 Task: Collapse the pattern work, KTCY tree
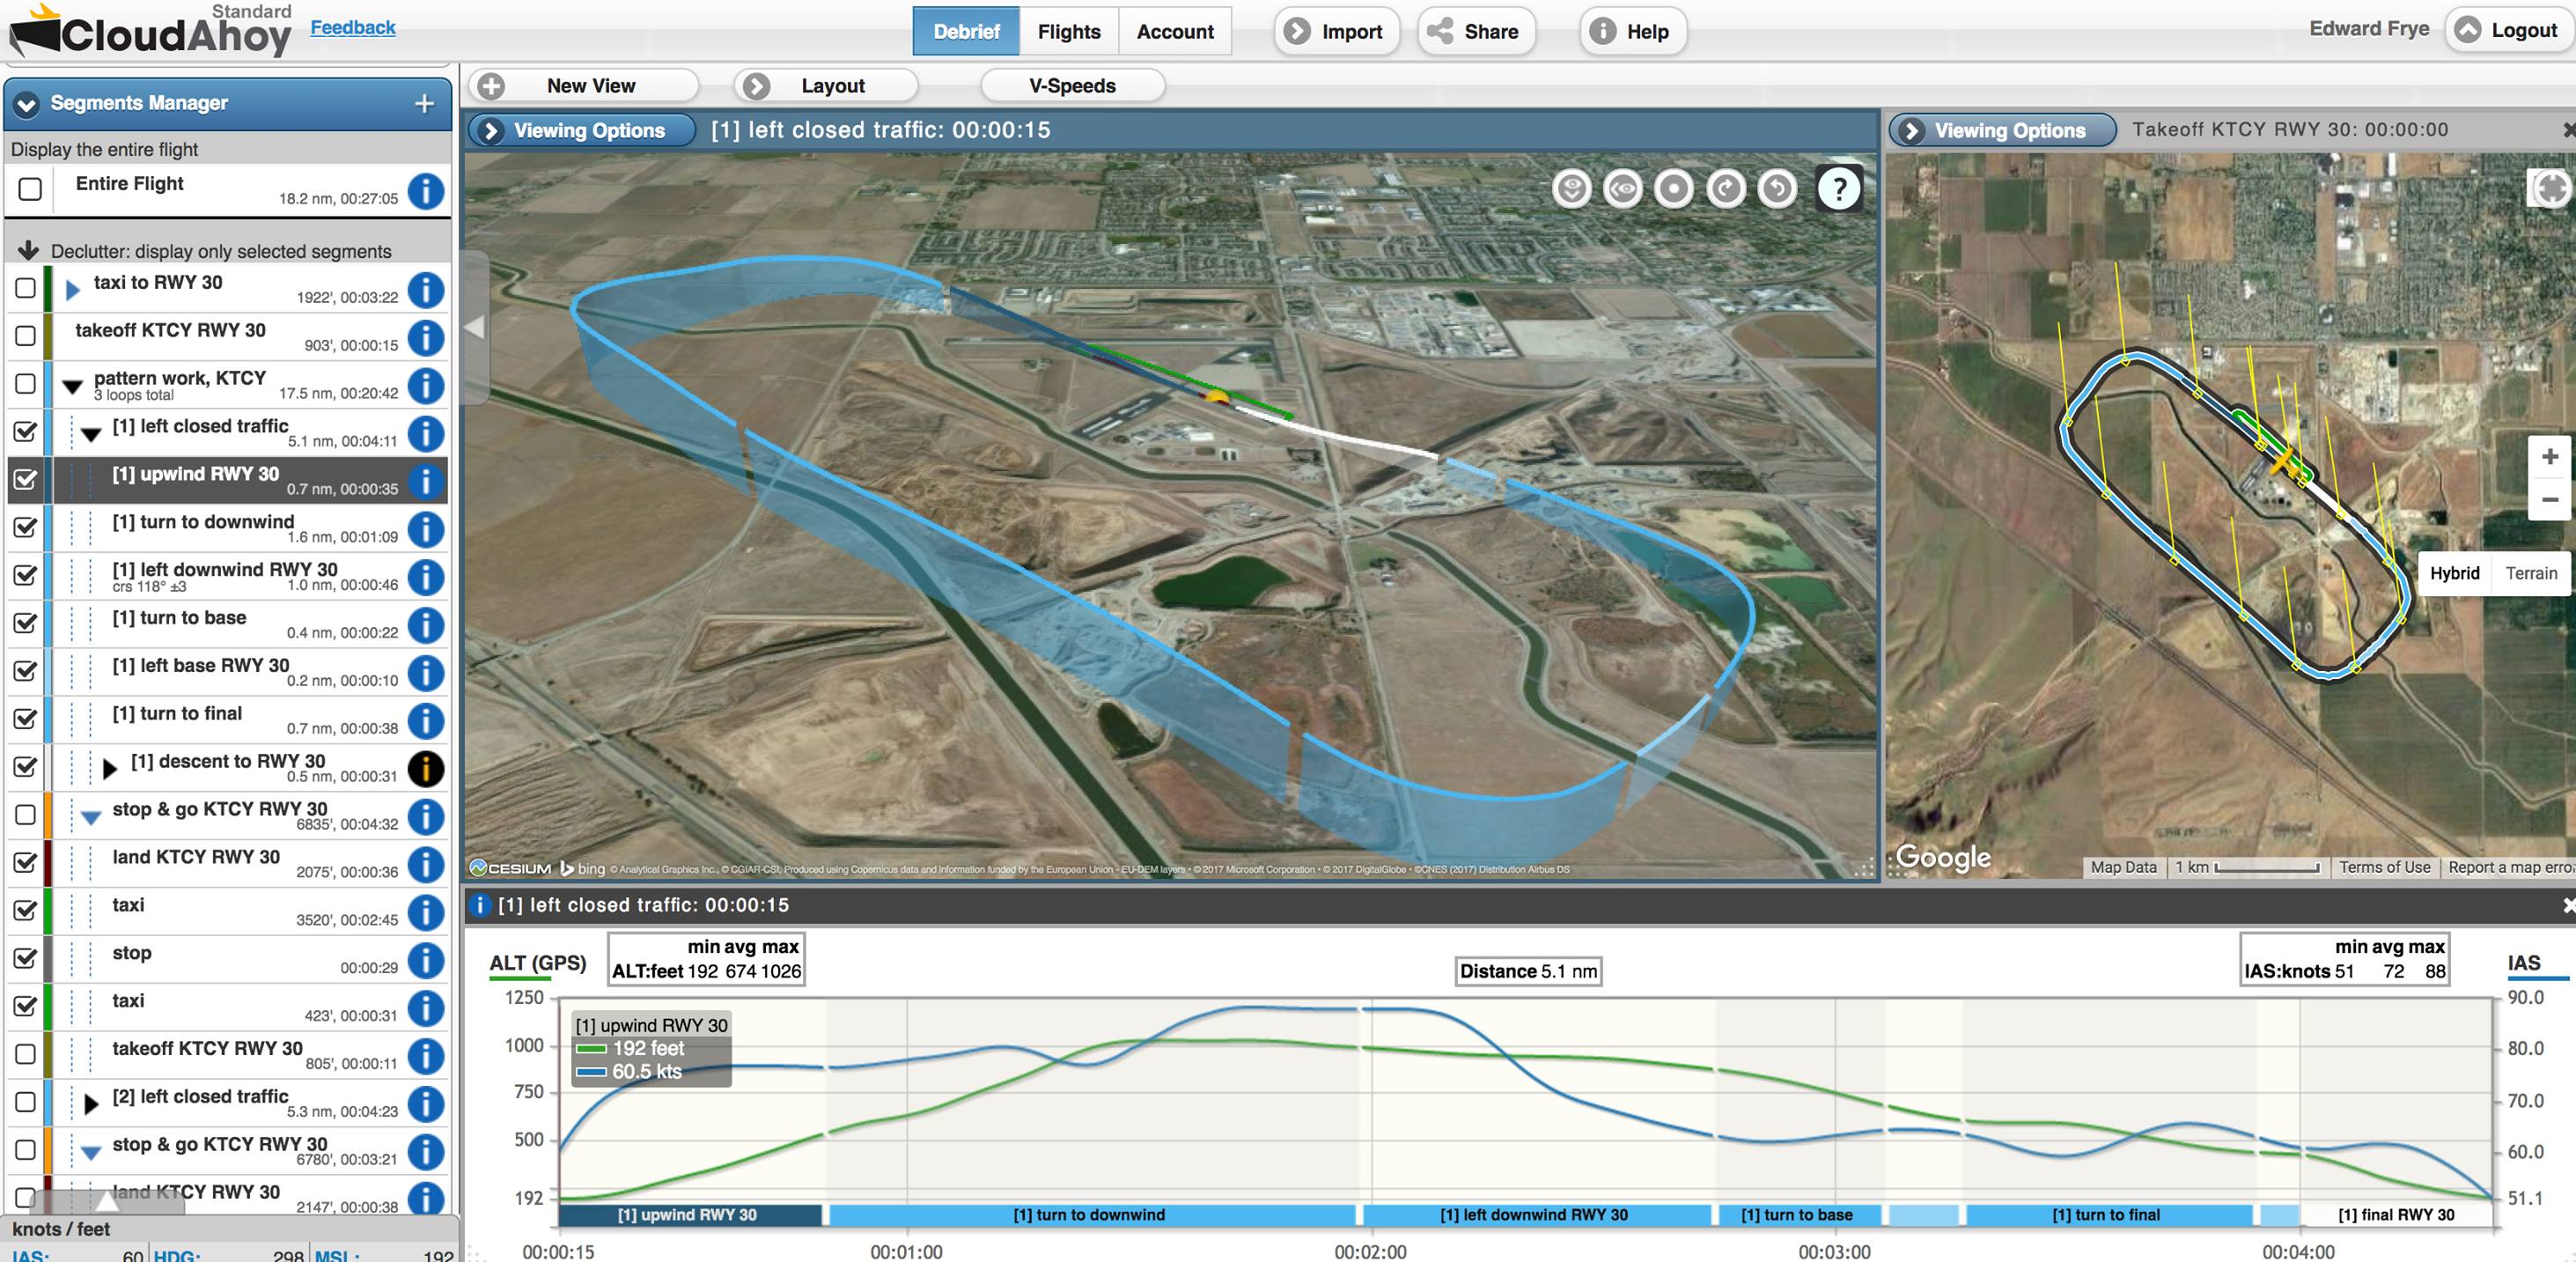pos(72,387)
